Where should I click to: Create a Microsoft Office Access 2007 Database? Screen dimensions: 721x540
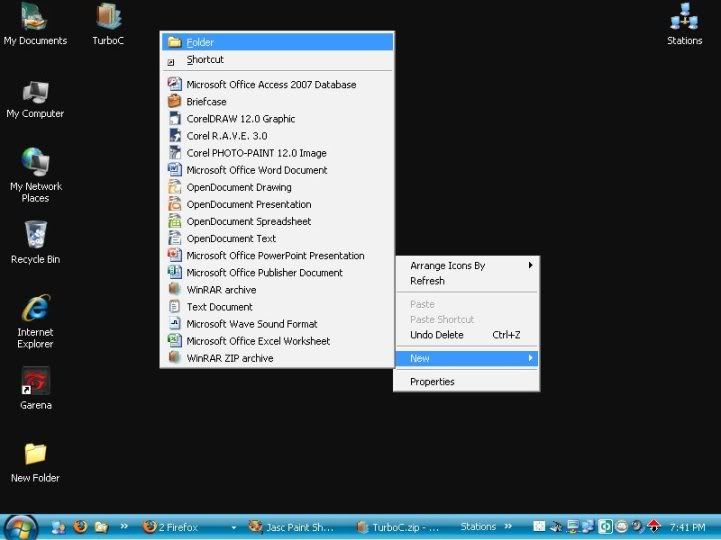point(277,85)
